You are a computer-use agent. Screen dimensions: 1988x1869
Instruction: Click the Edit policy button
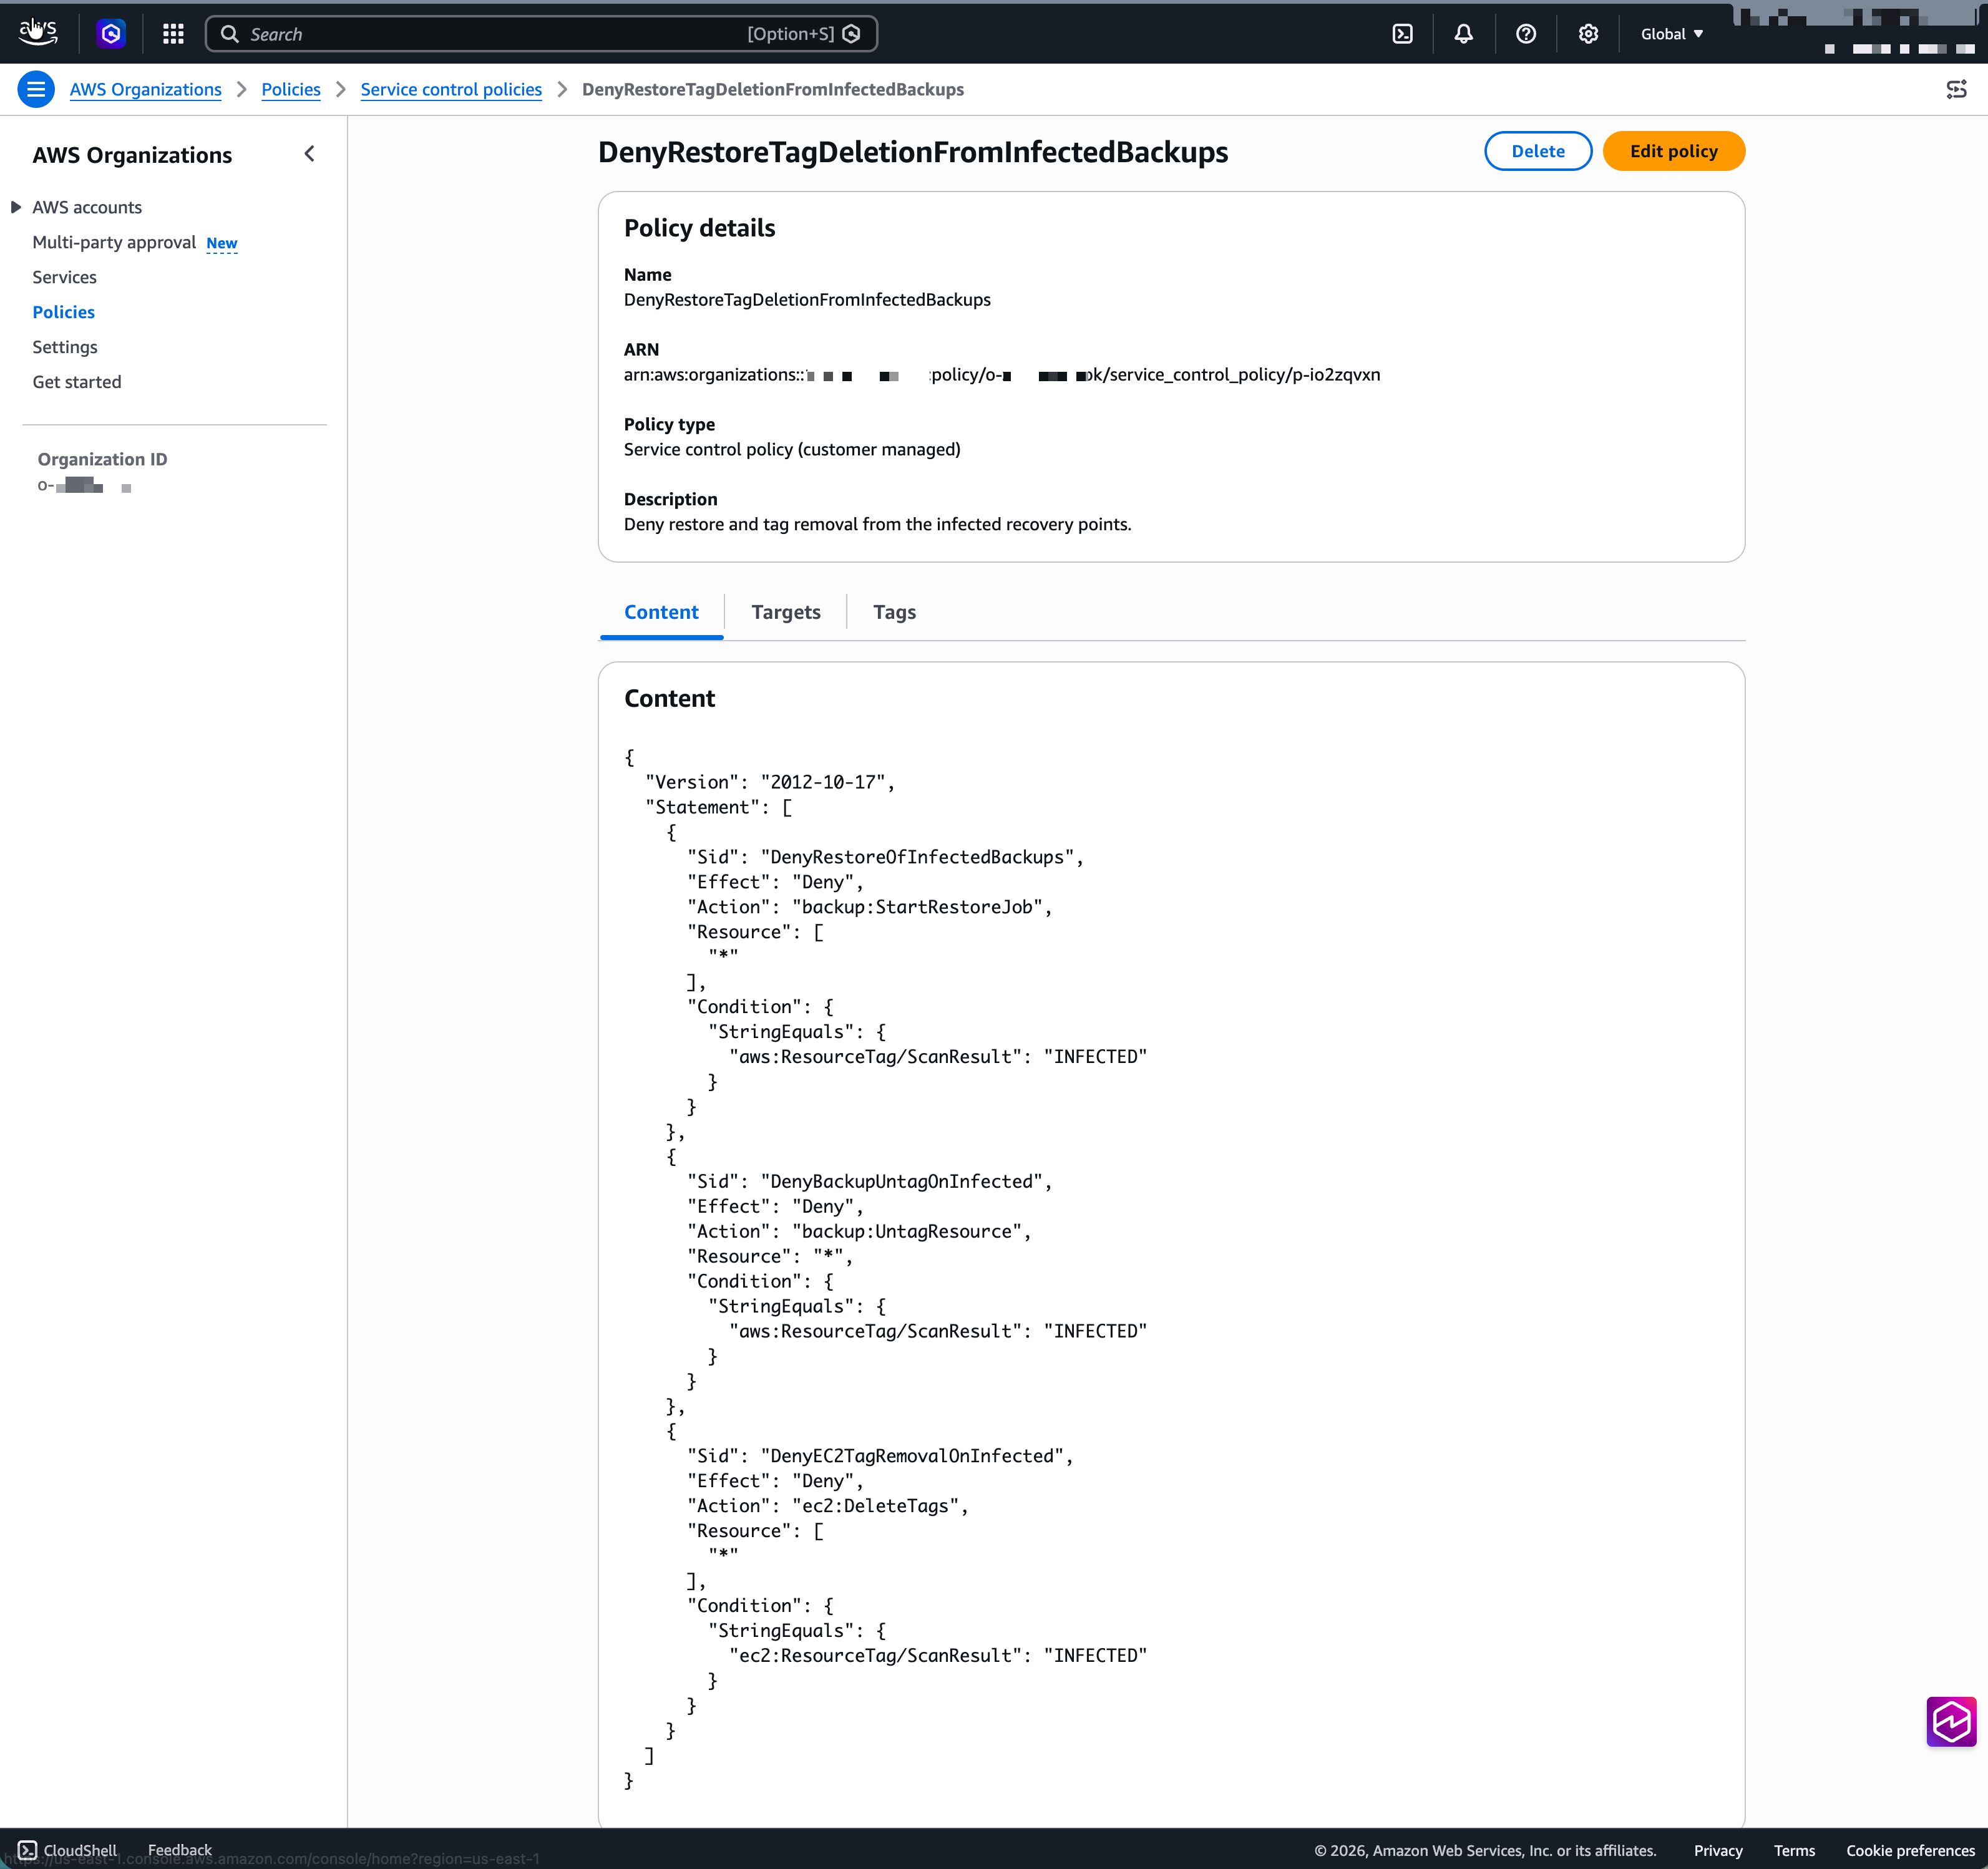[x=1673, y=151]
